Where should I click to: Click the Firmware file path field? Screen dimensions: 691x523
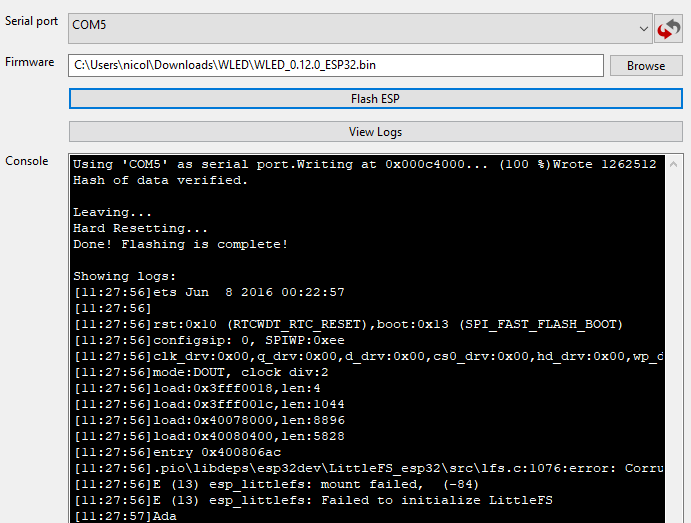336,65
